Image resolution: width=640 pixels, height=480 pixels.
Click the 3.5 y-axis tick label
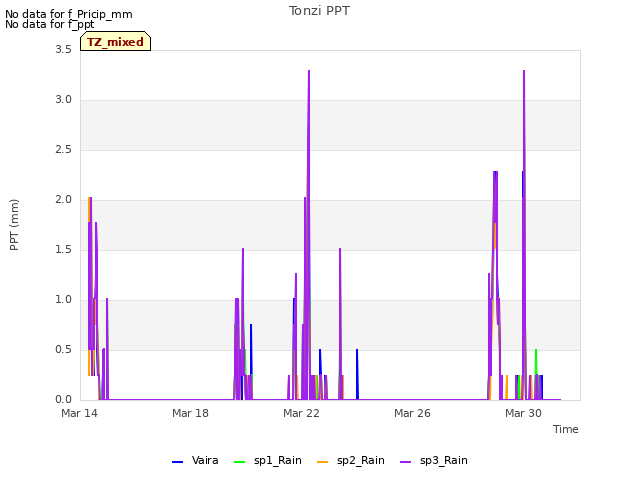click(63, 50)
